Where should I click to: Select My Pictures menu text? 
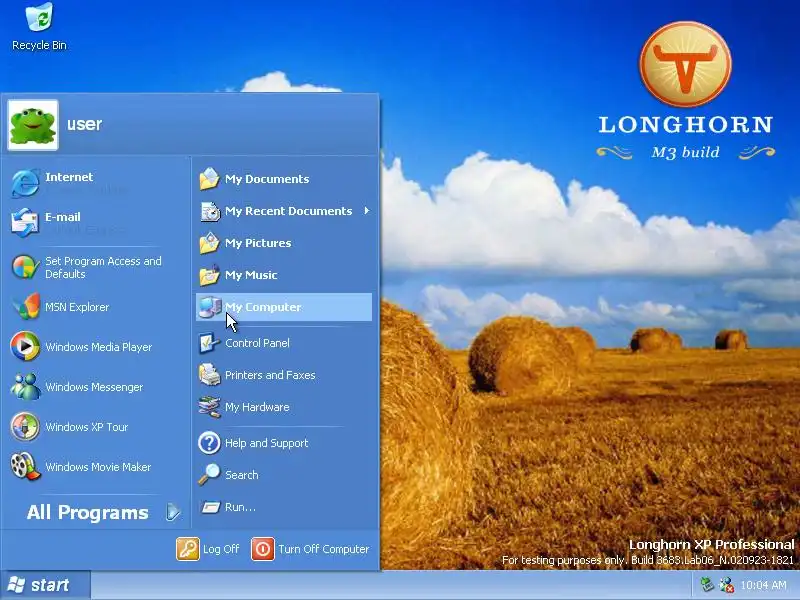(x=258, y=243)
